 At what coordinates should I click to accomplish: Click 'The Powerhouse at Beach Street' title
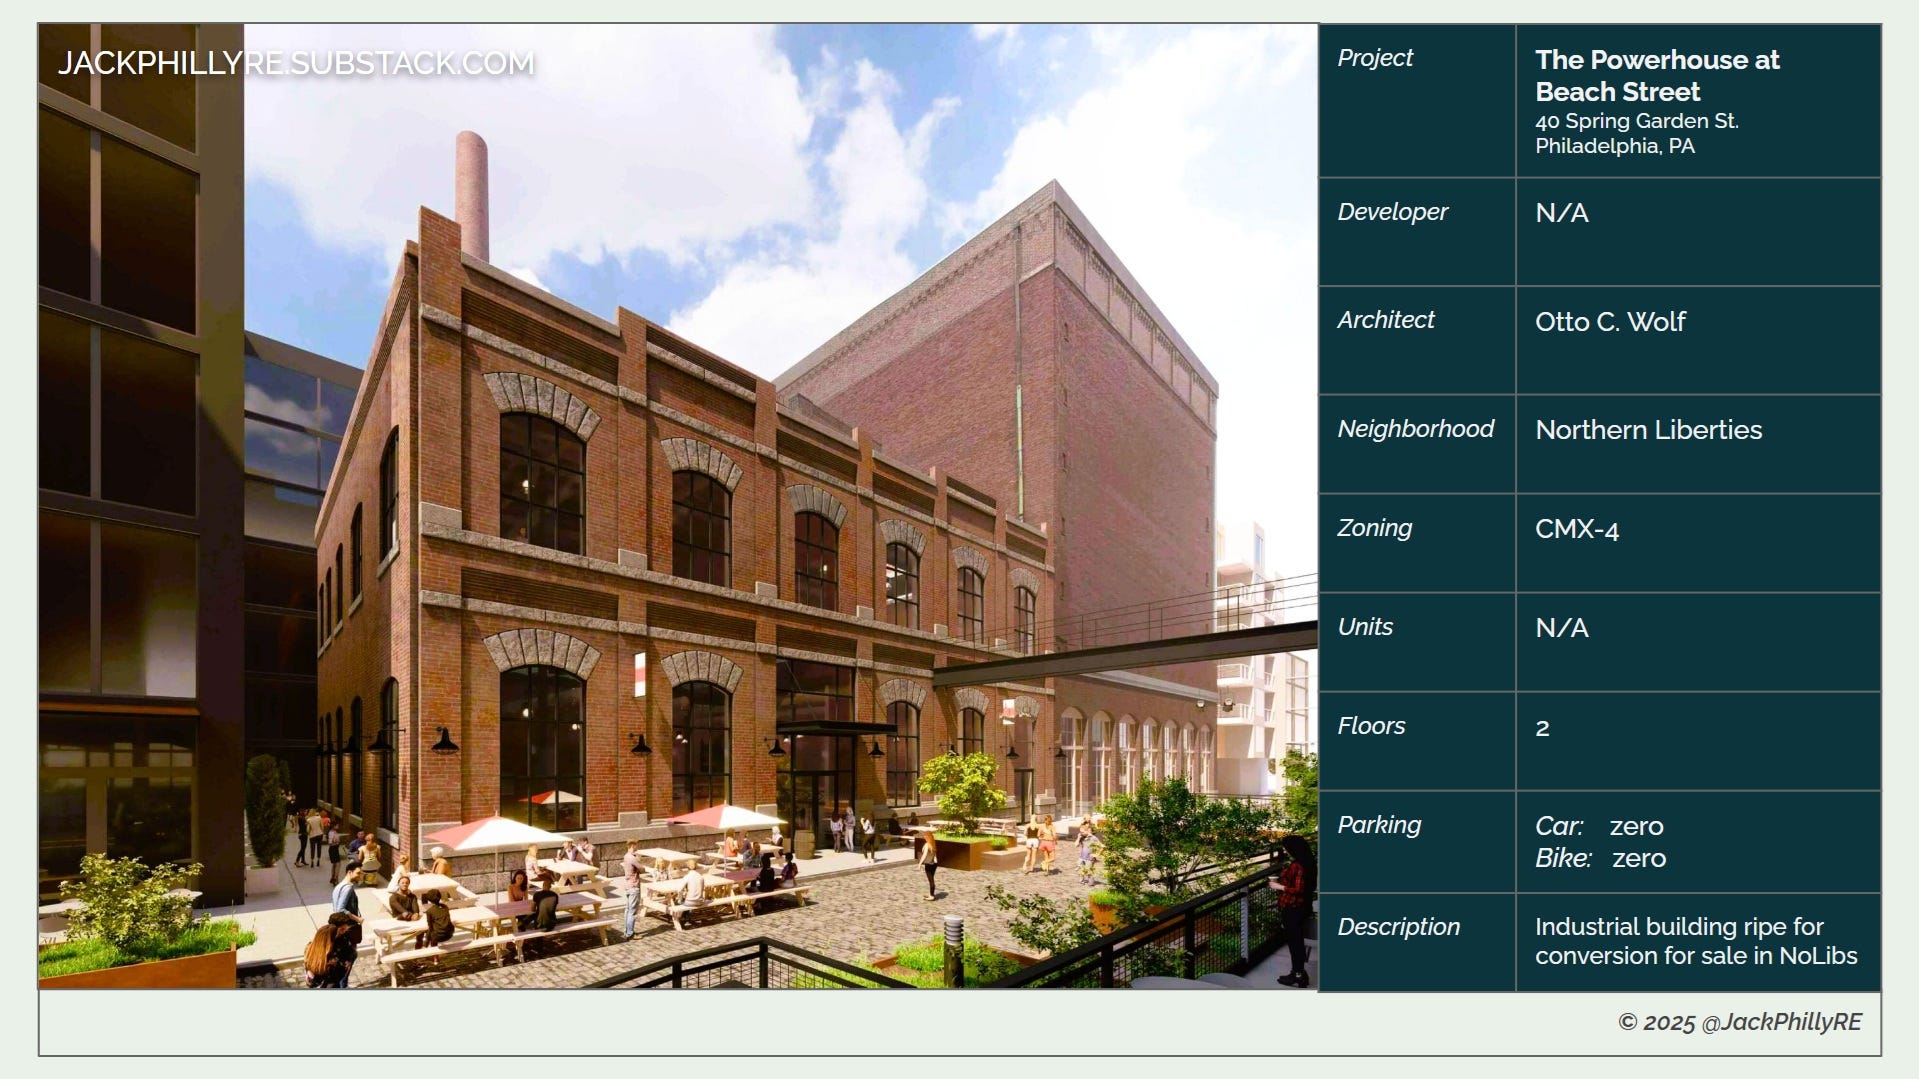coord(1657,76)
